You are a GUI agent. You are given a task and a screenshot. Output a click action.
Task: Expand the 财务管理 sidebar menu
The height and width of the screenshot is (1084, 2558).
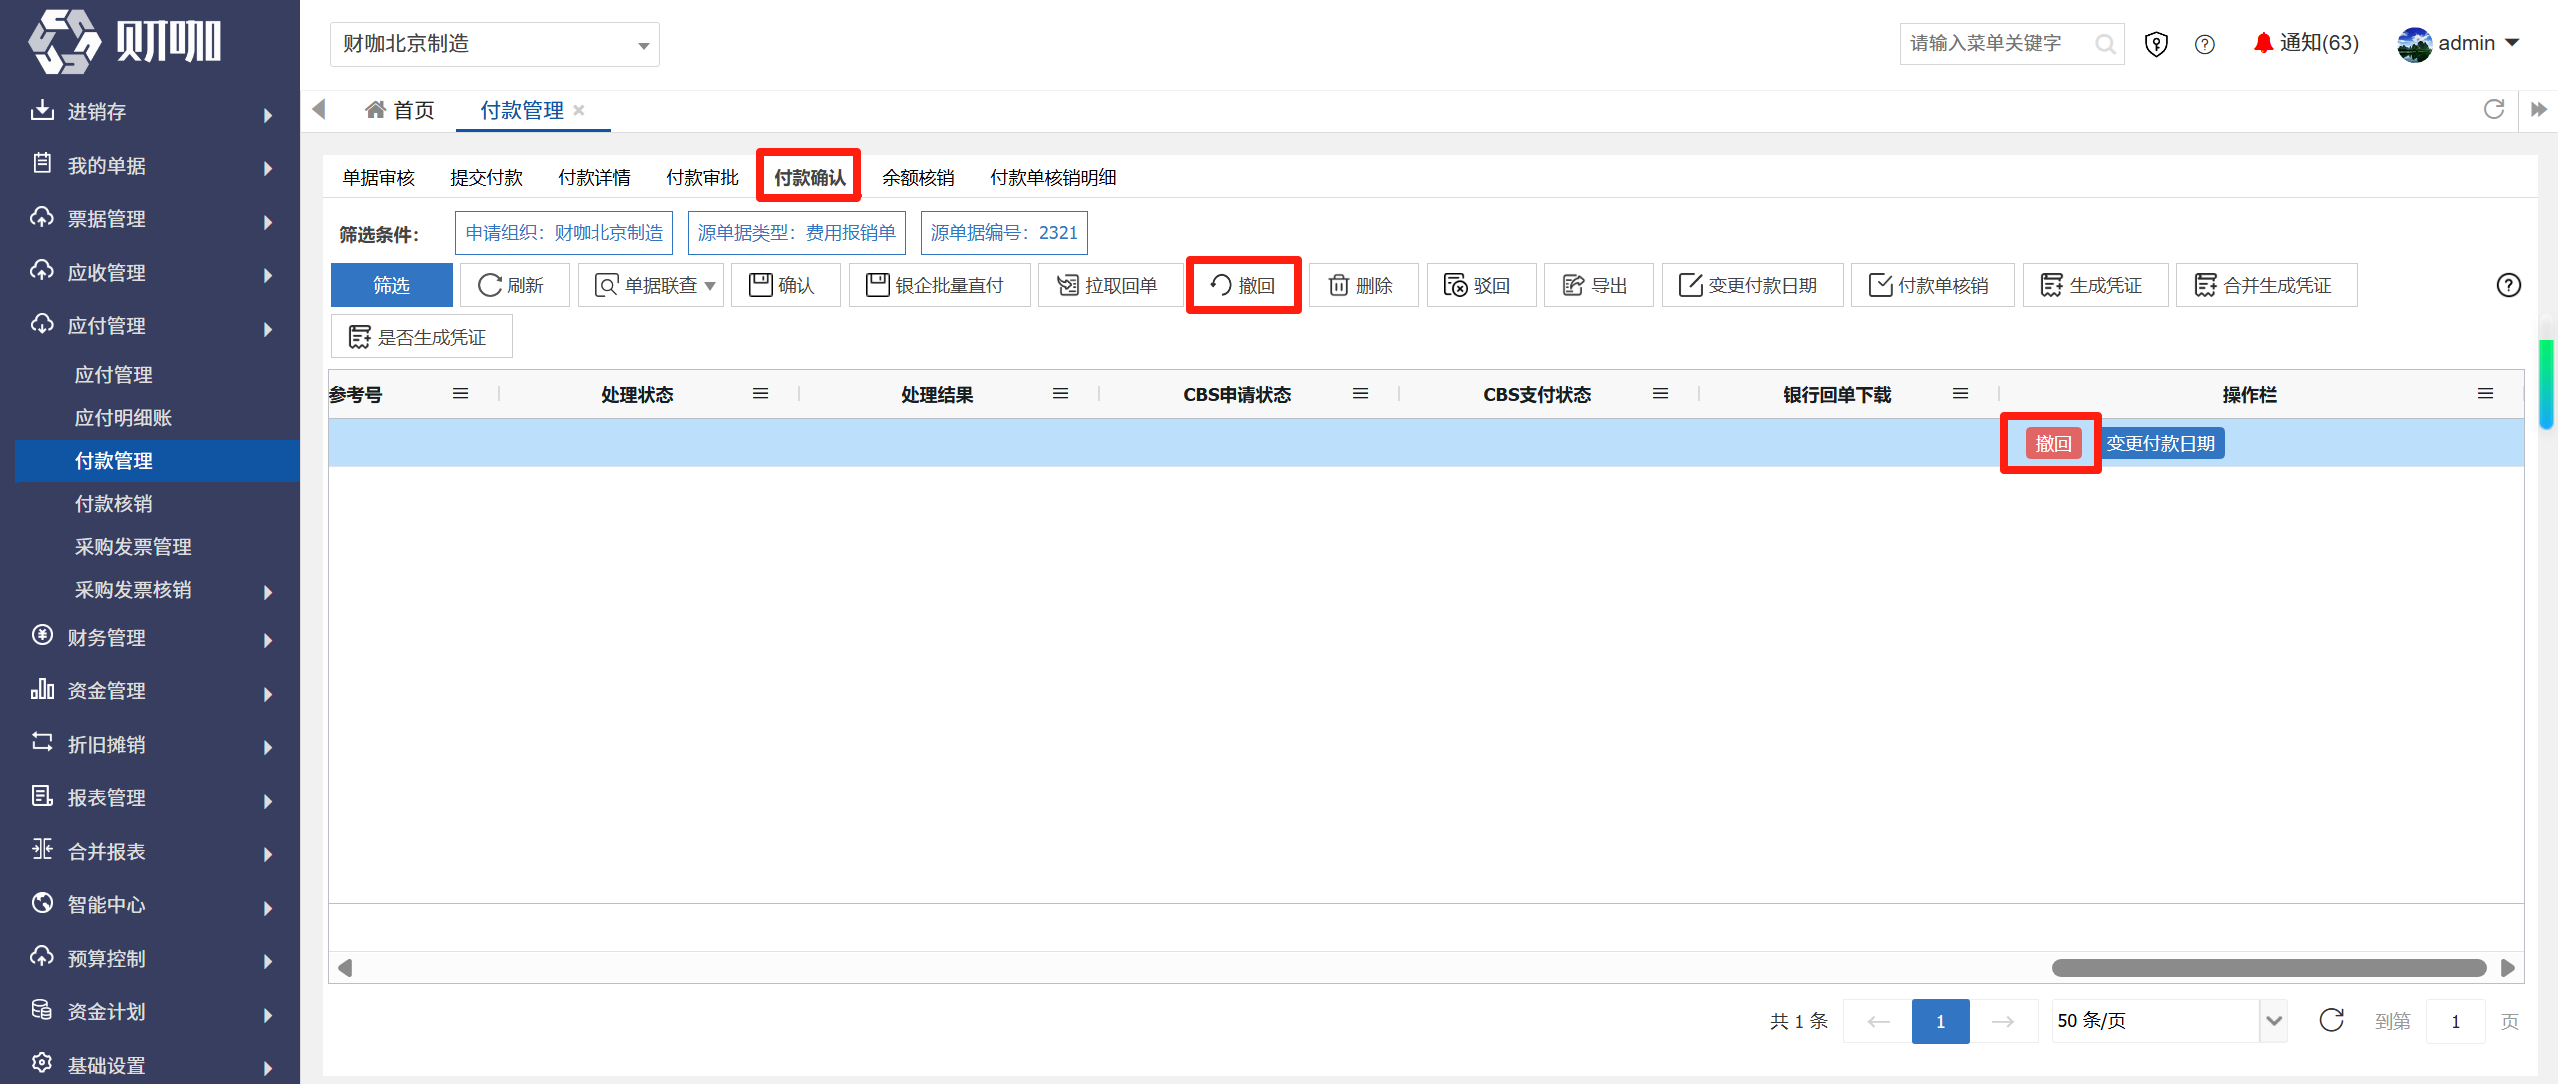(150, 638)
